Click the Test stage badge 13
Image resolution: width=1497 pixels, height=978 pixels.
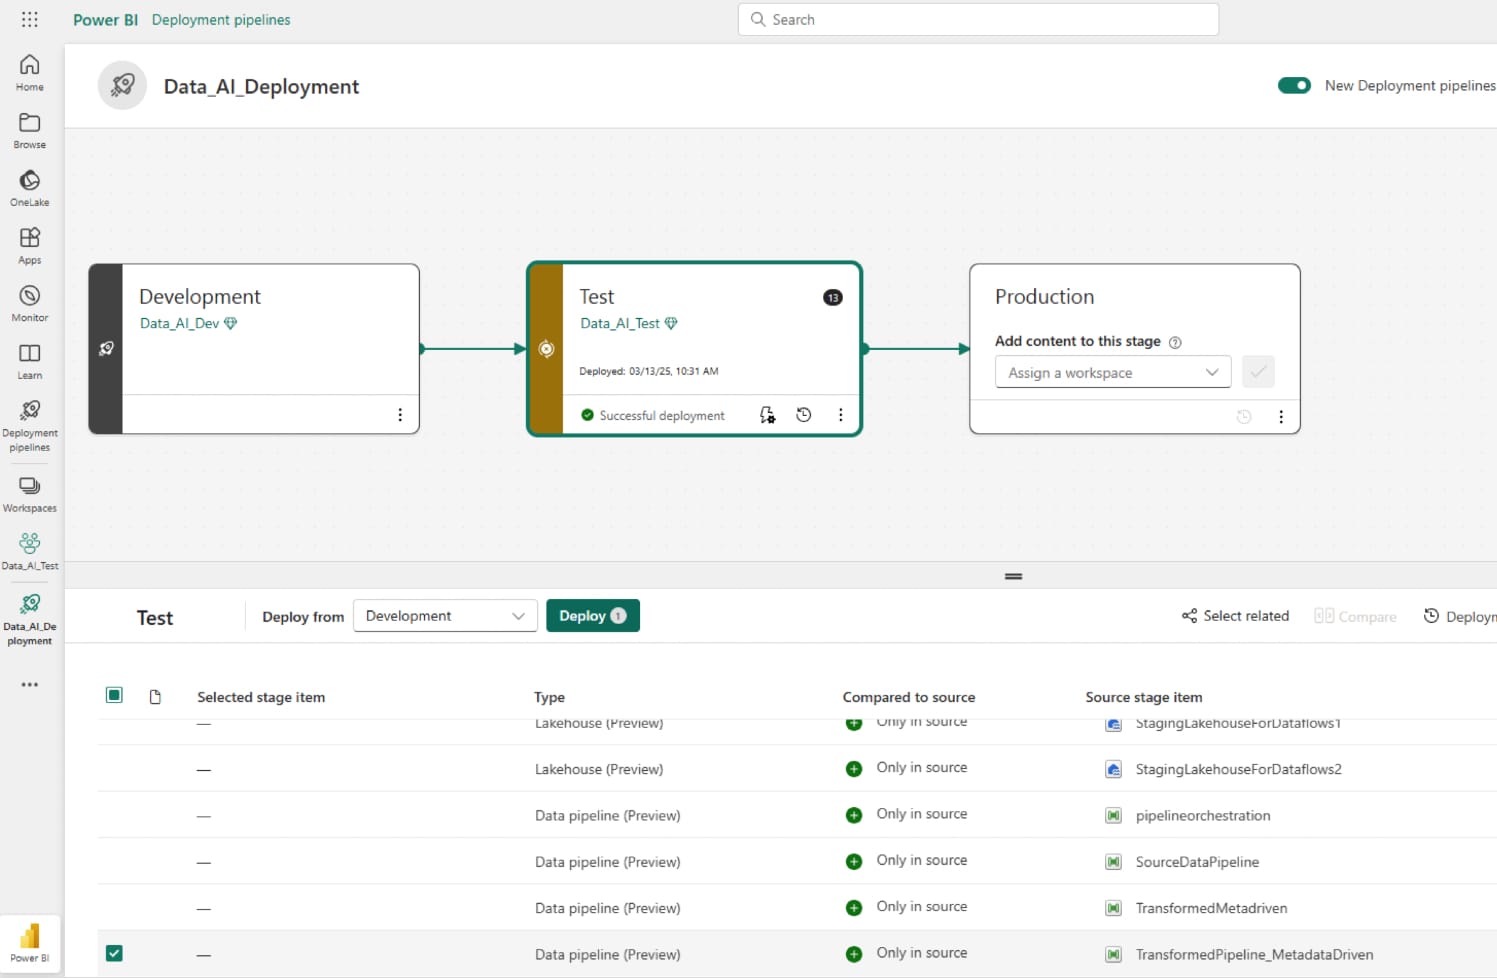(833, 298)
